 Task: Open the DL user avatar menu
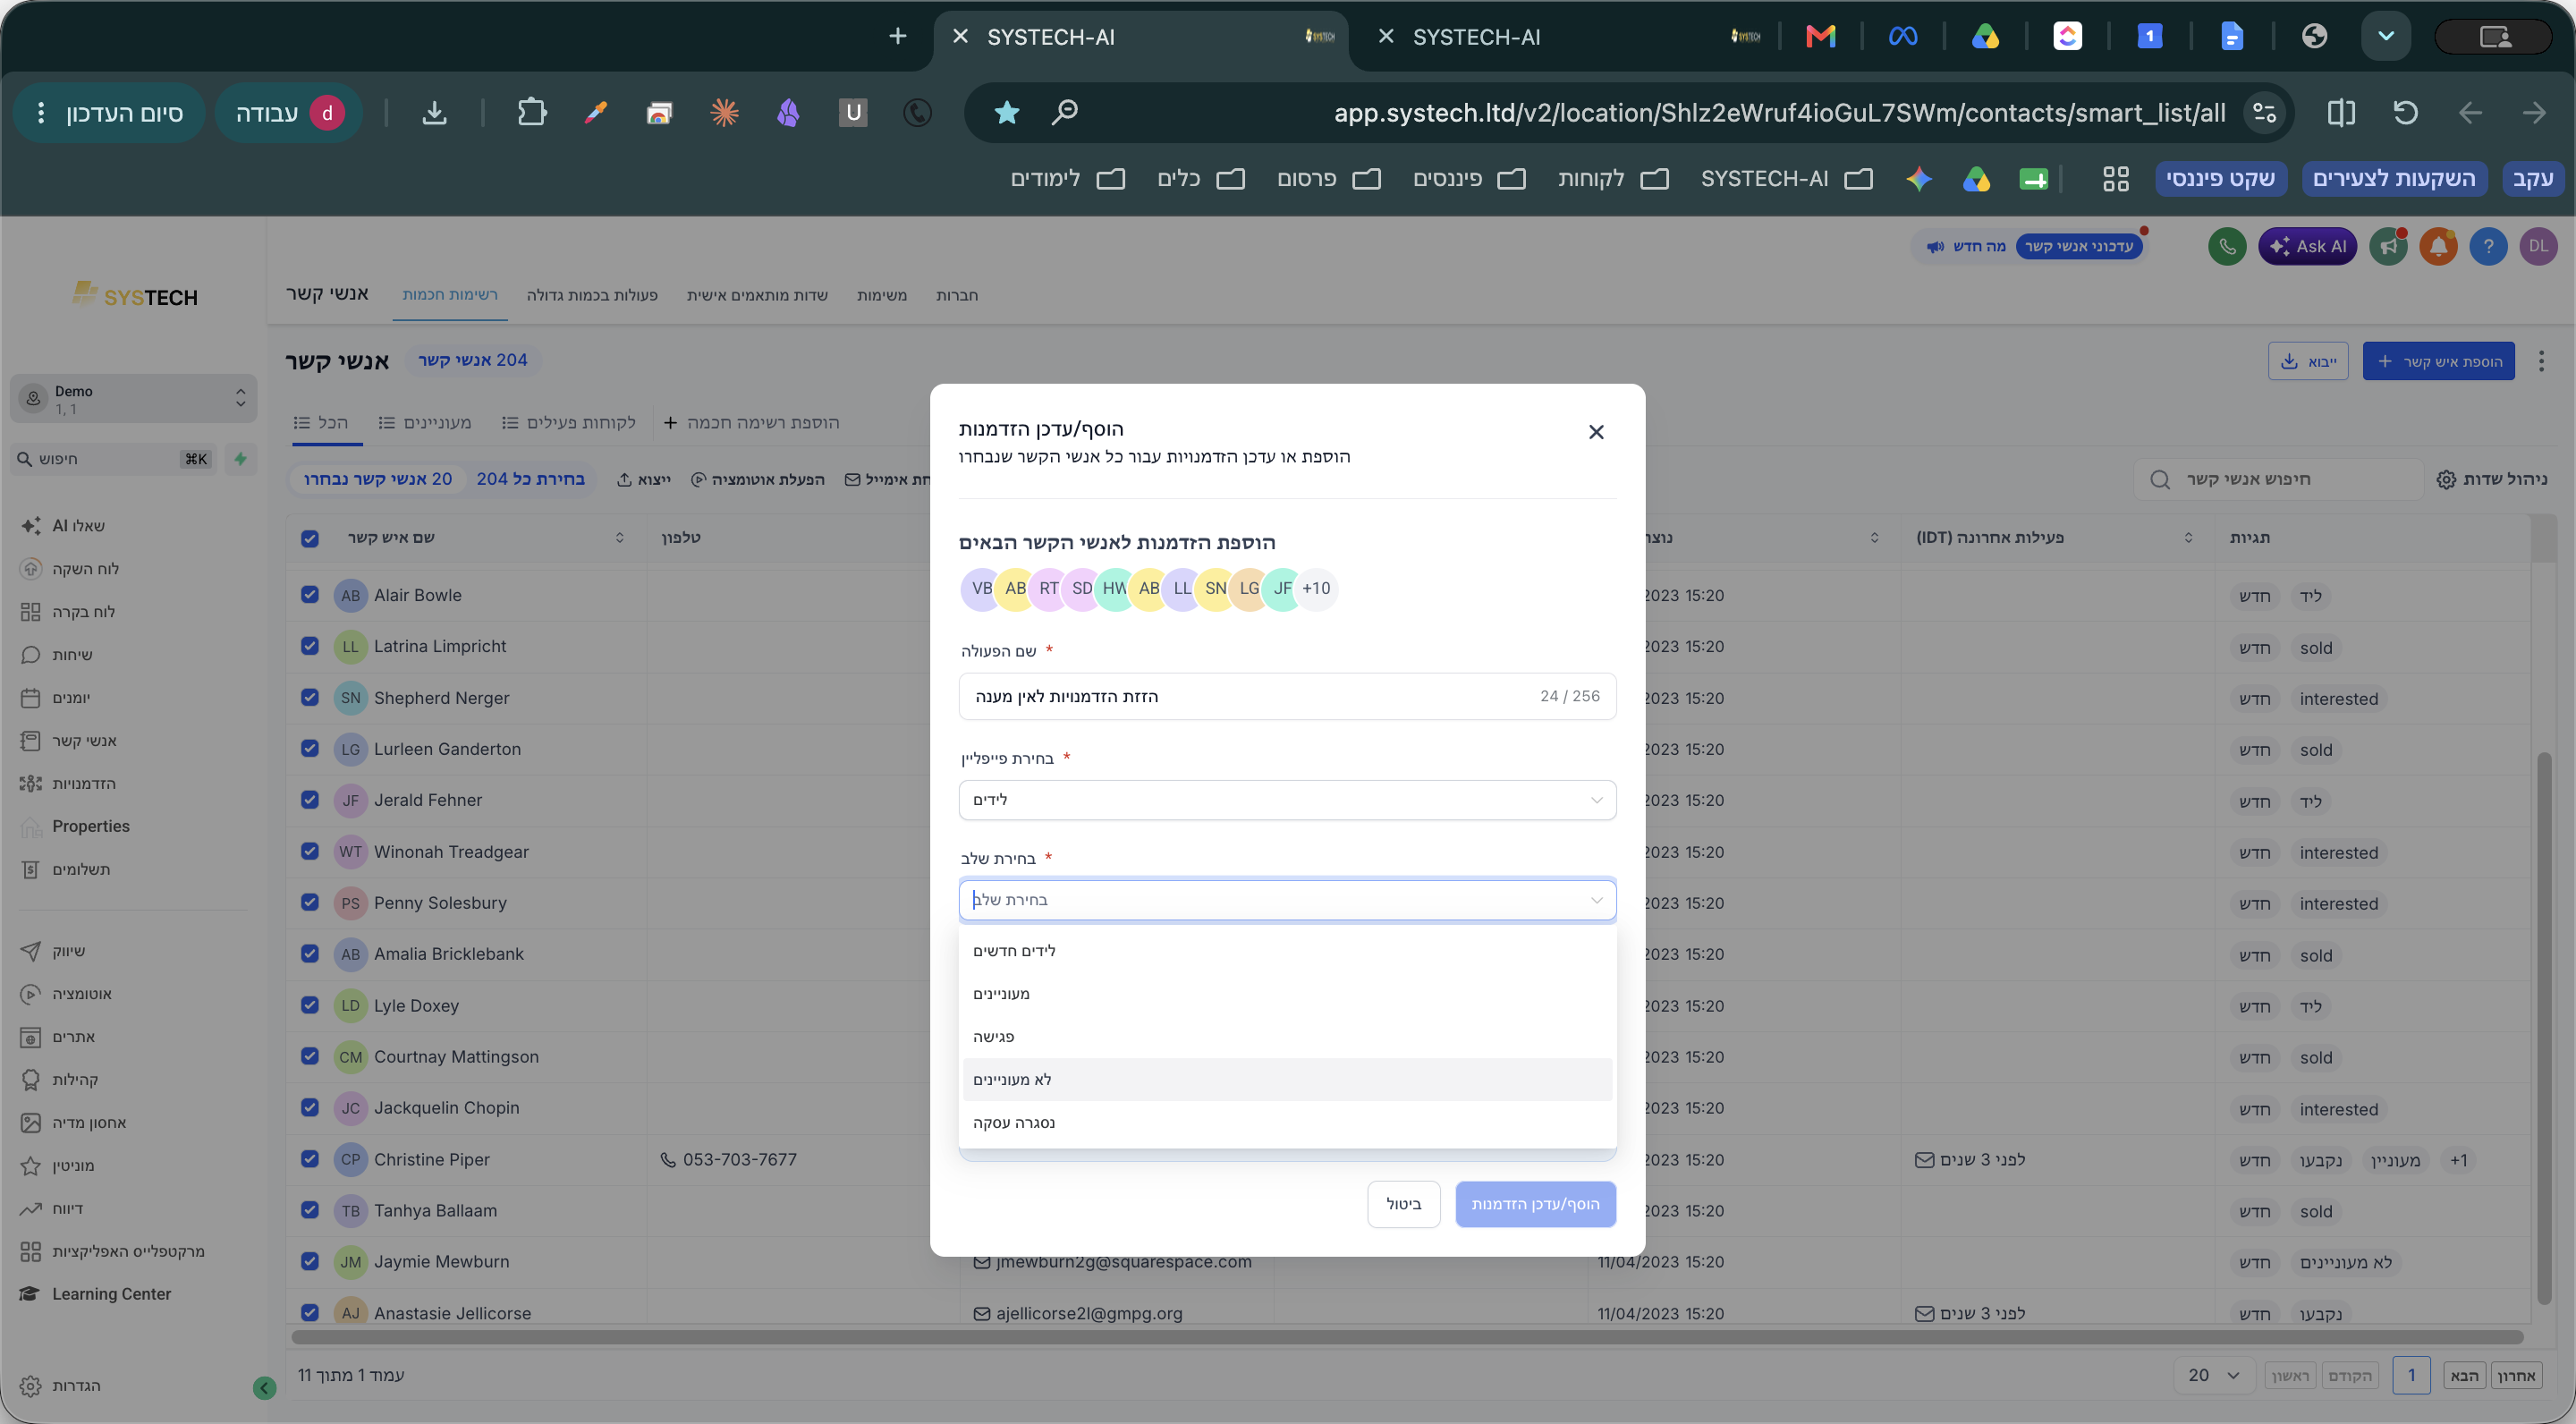2538,246
